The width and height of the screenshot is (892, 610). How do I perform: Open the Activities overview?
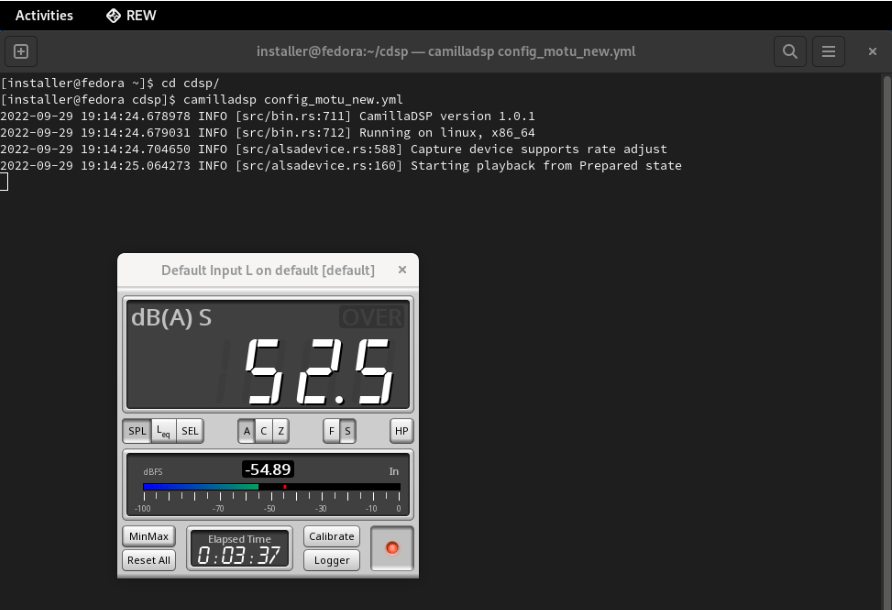44,15
